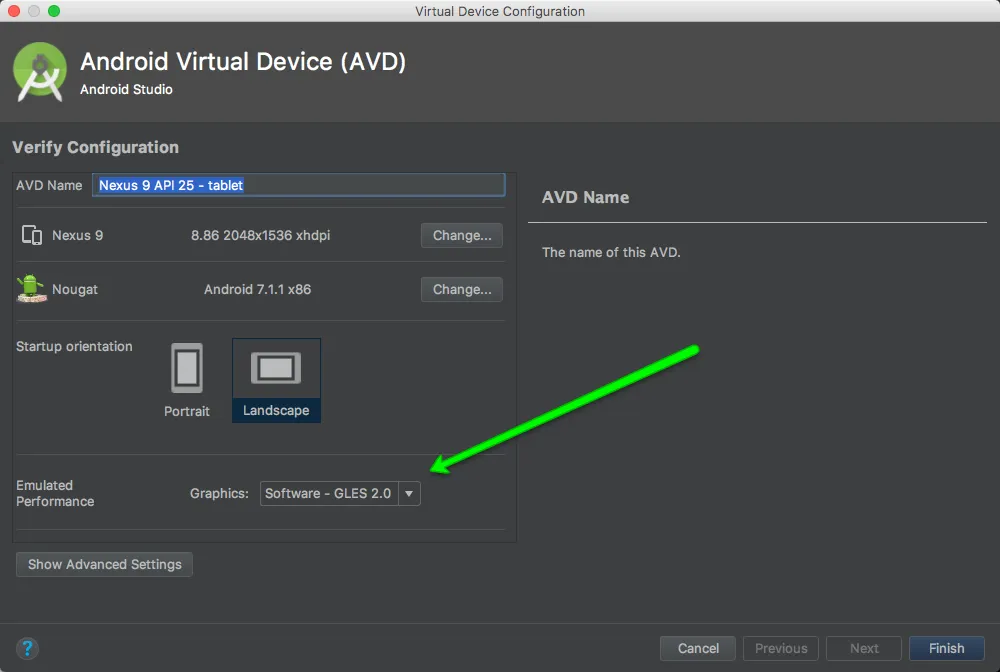Close the window with the red button

[13, 11]
